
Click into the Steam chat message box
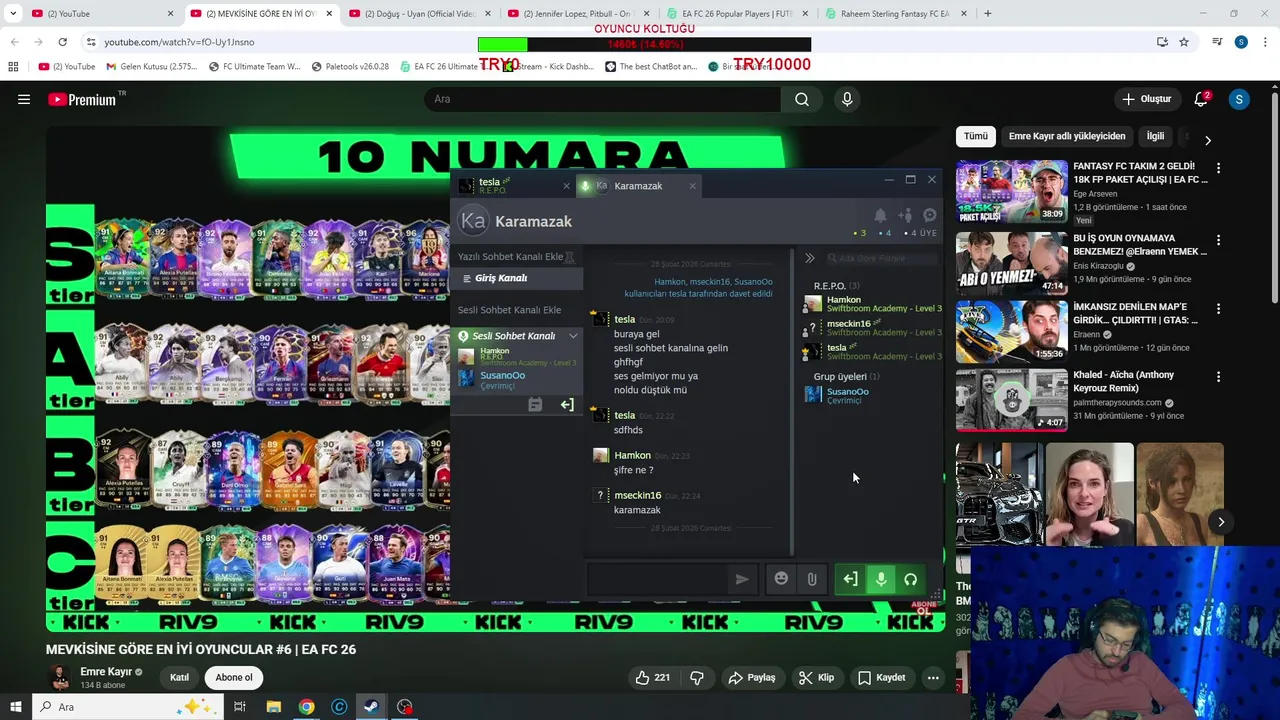[x=658, y=579]
